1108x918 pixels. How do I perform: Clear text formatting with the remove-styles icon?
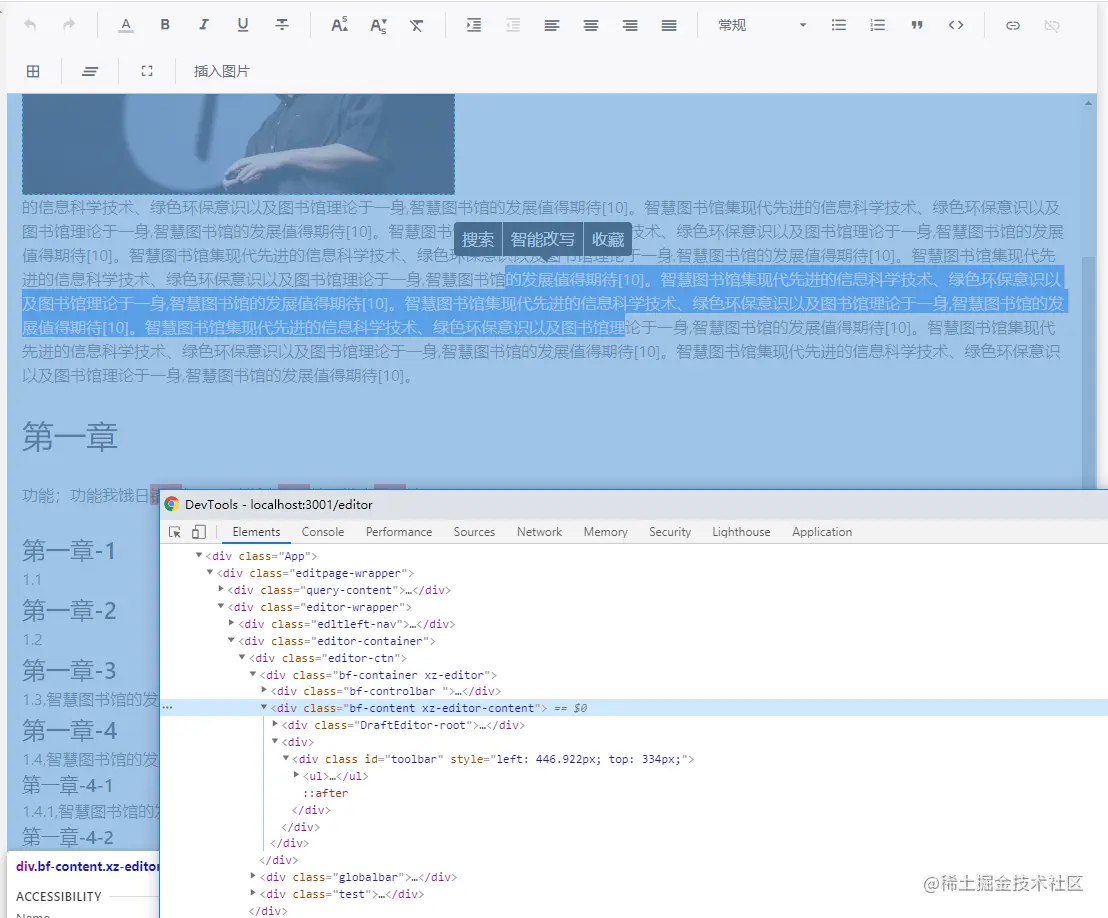point(417,25)
